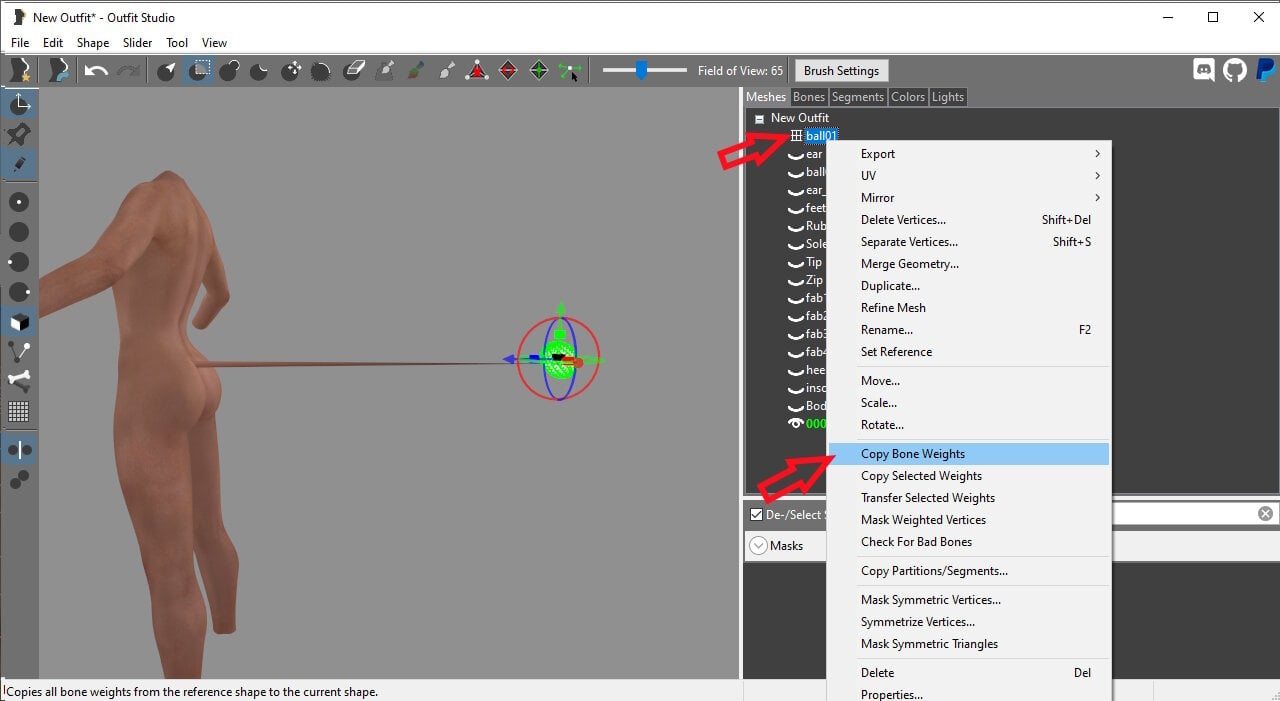
Task: Select the Split Edge tool
Action: (x=539, y=71)
